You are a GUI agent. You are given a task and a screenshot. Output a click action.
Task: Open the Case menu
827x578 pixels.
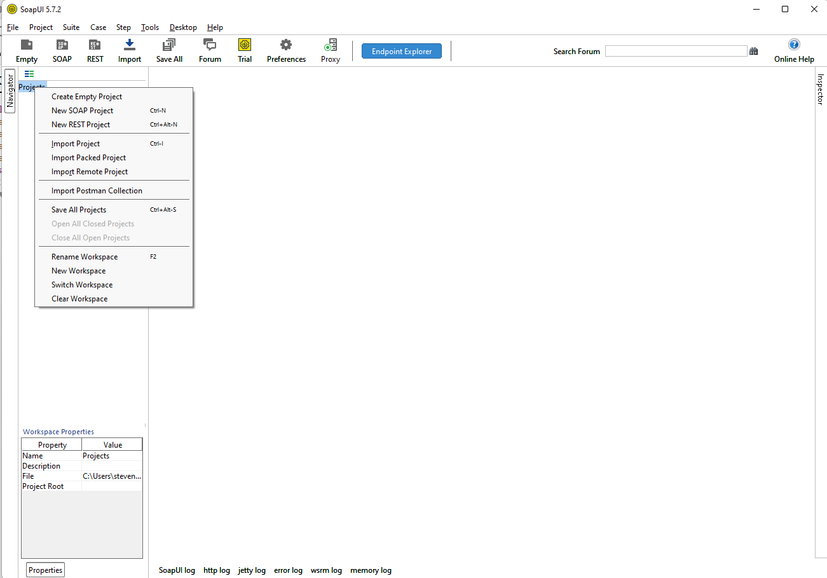tap(98, 27)
